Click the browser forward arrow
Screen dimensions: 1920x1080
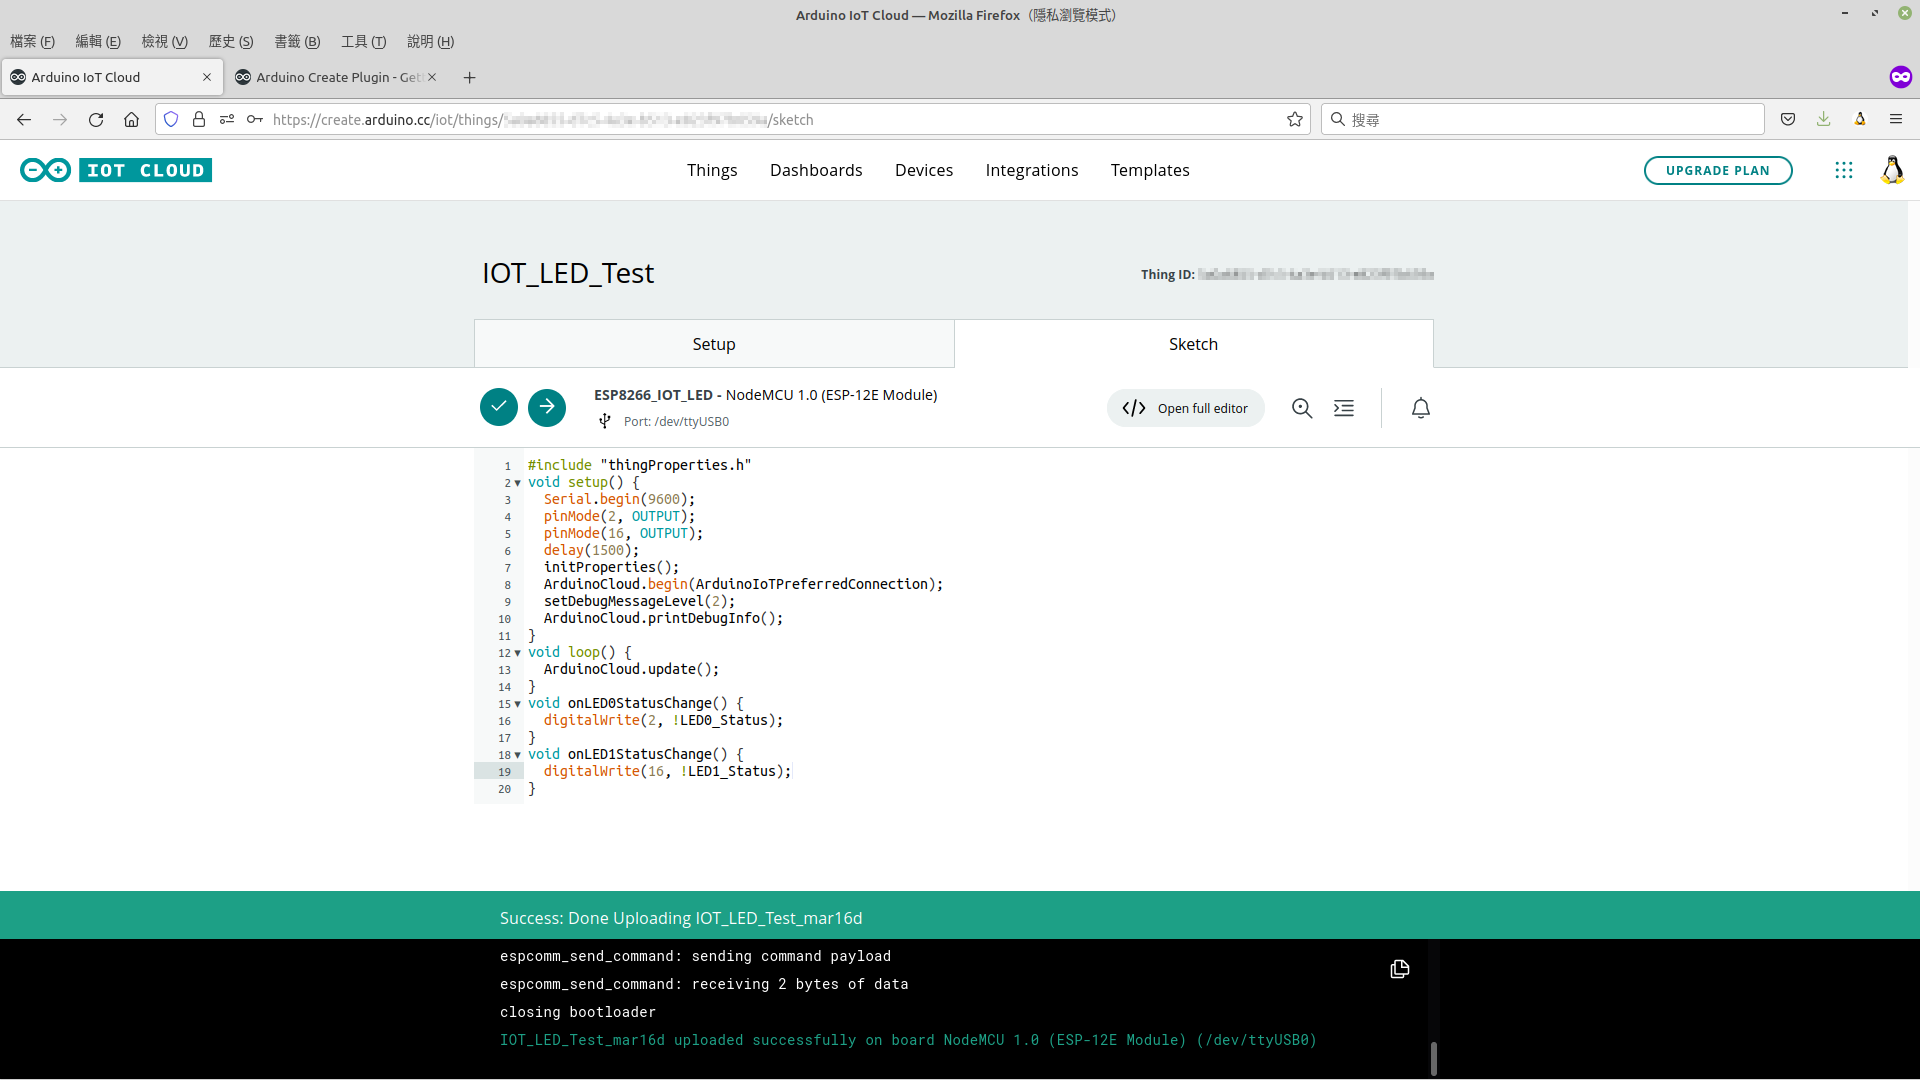click(x=60, y=119)
